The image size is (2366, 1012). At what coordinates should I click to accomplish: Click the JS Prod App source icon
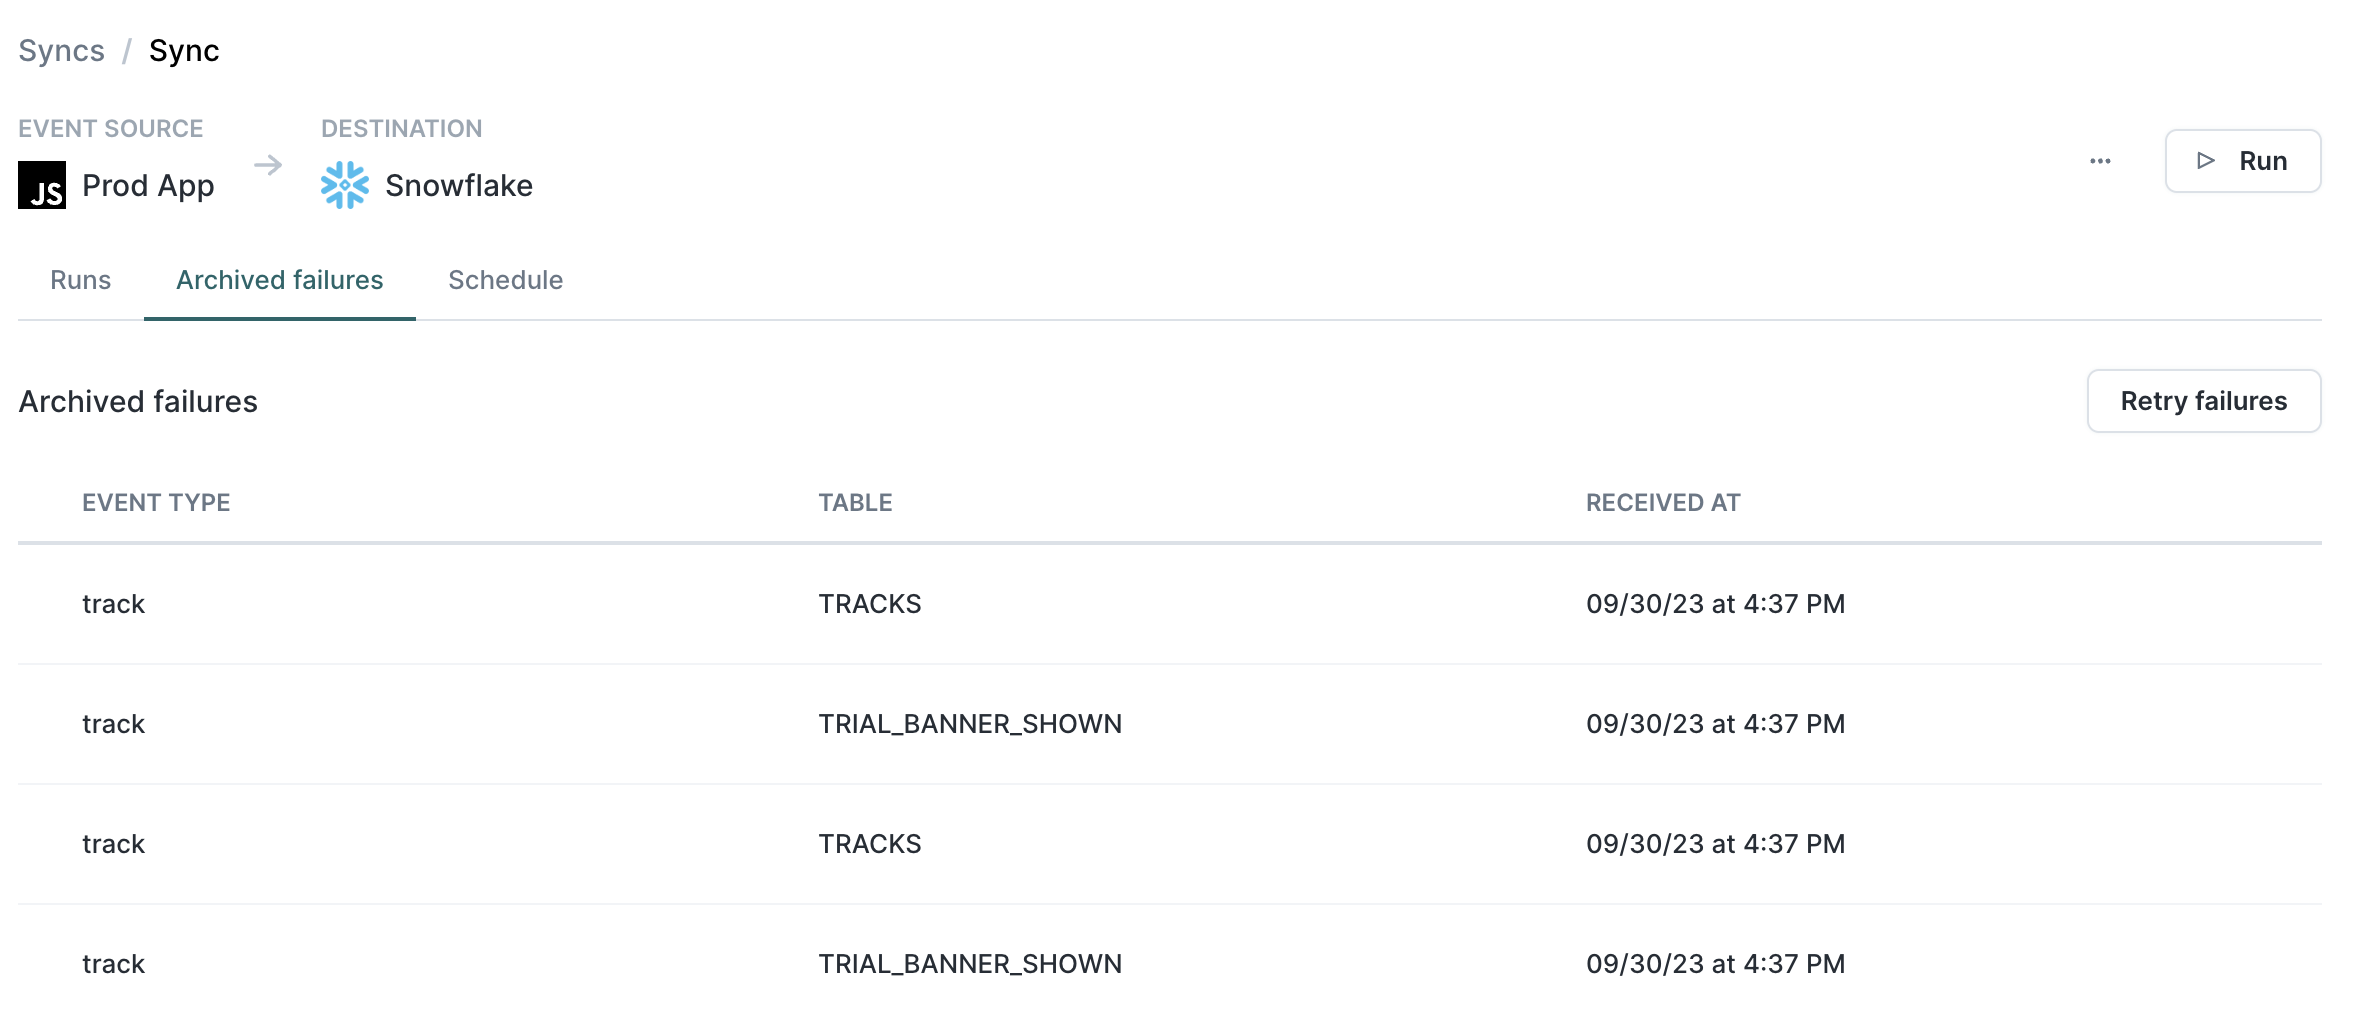42,186
